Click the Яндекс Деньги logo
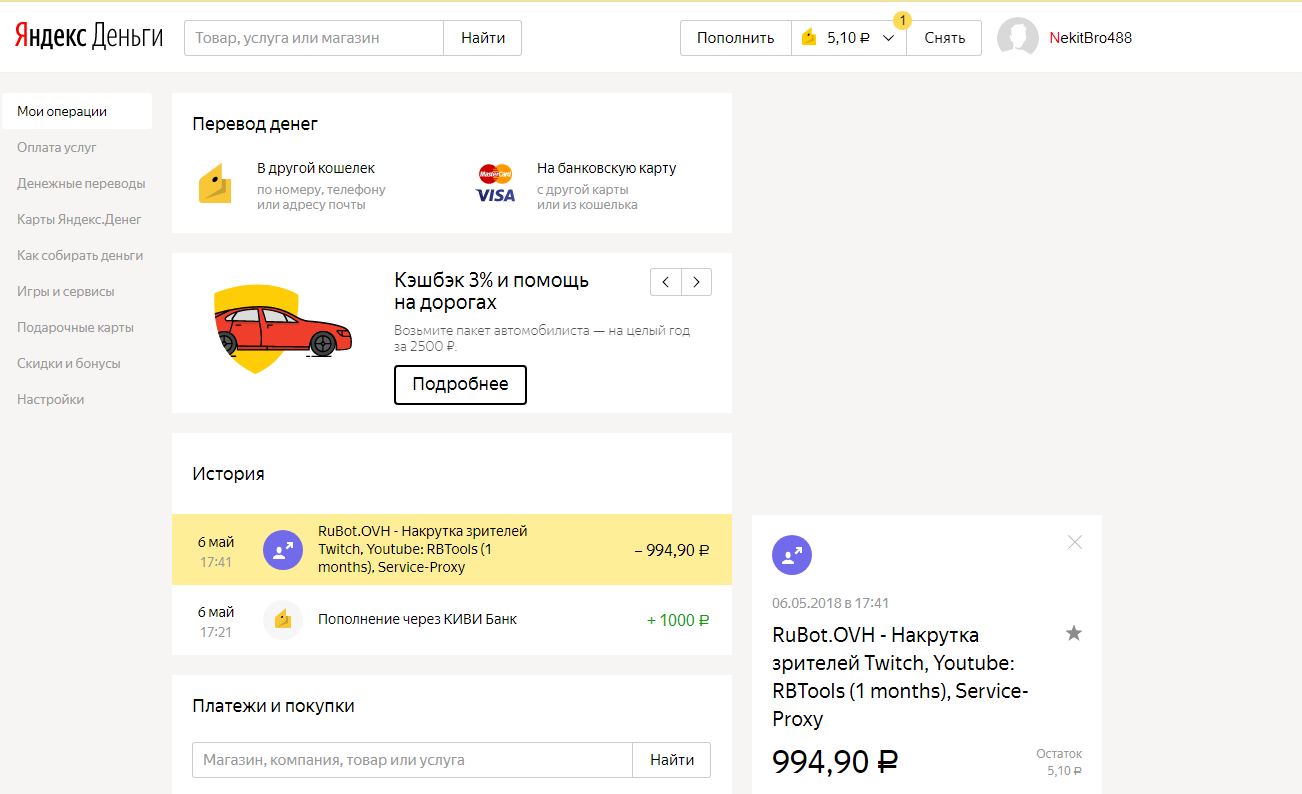Screen dimensions: 1302x794 click(88, 38)
